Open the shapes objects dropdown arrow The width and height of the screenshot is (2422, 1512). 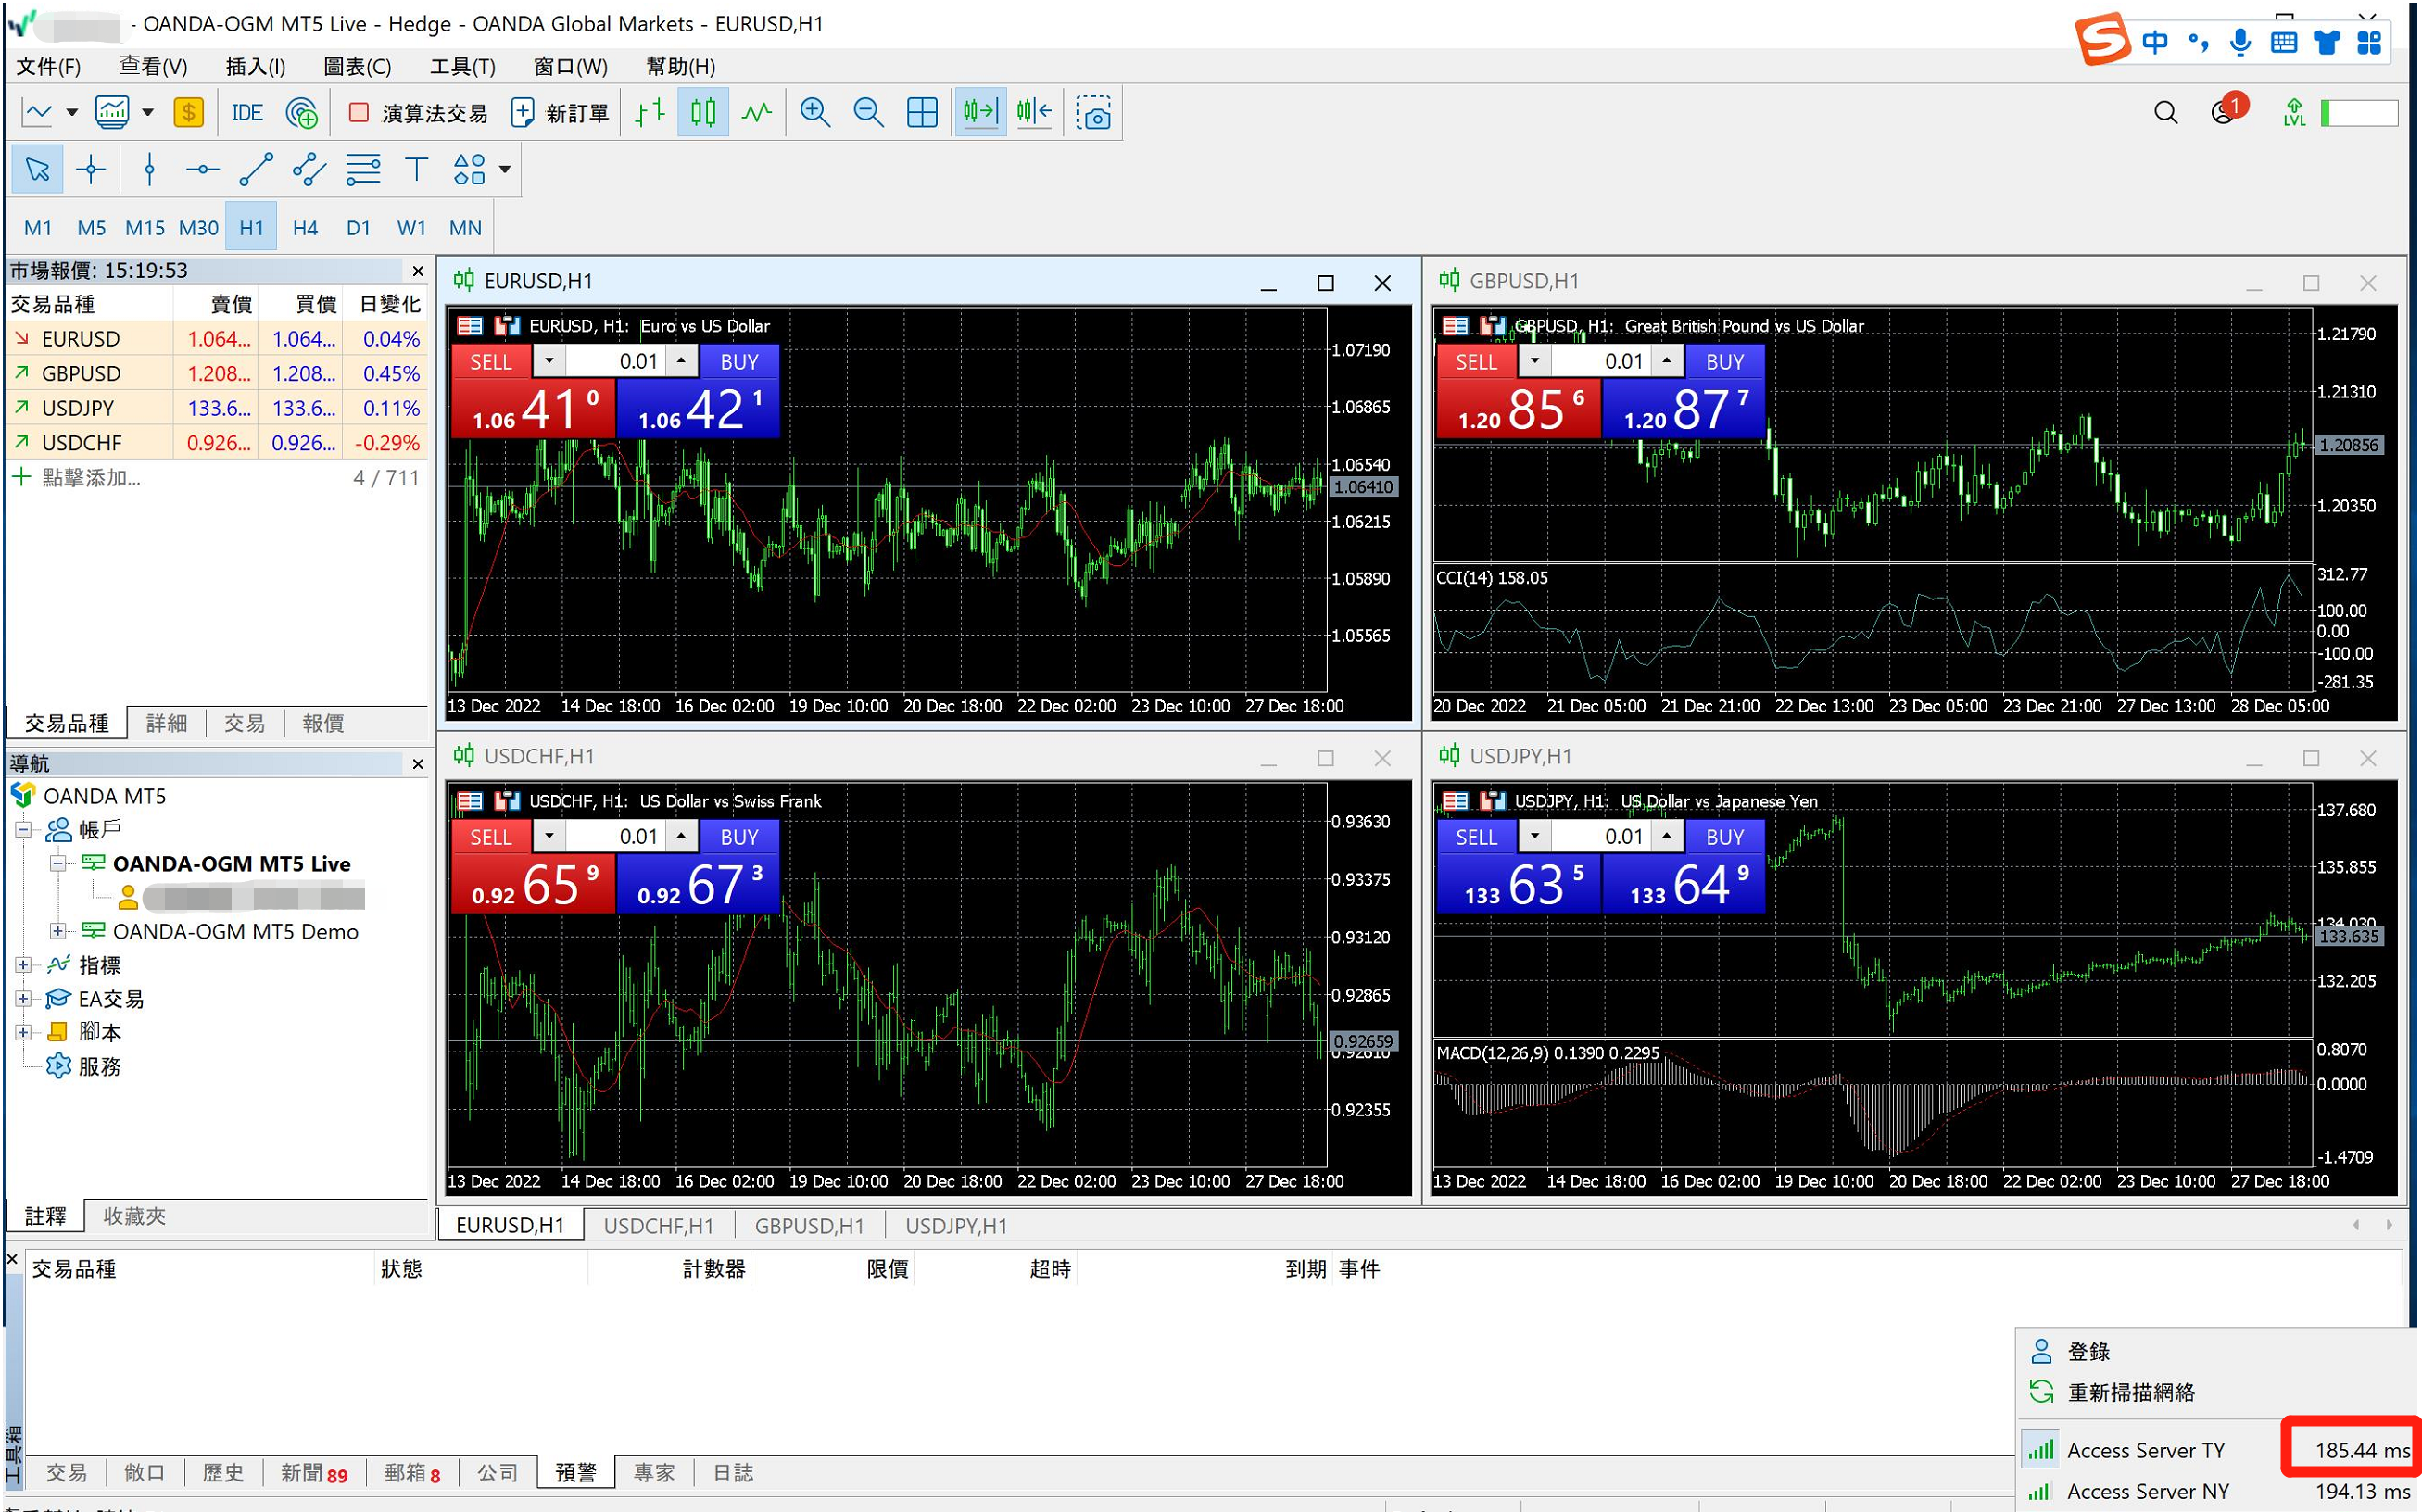[505, 169]
